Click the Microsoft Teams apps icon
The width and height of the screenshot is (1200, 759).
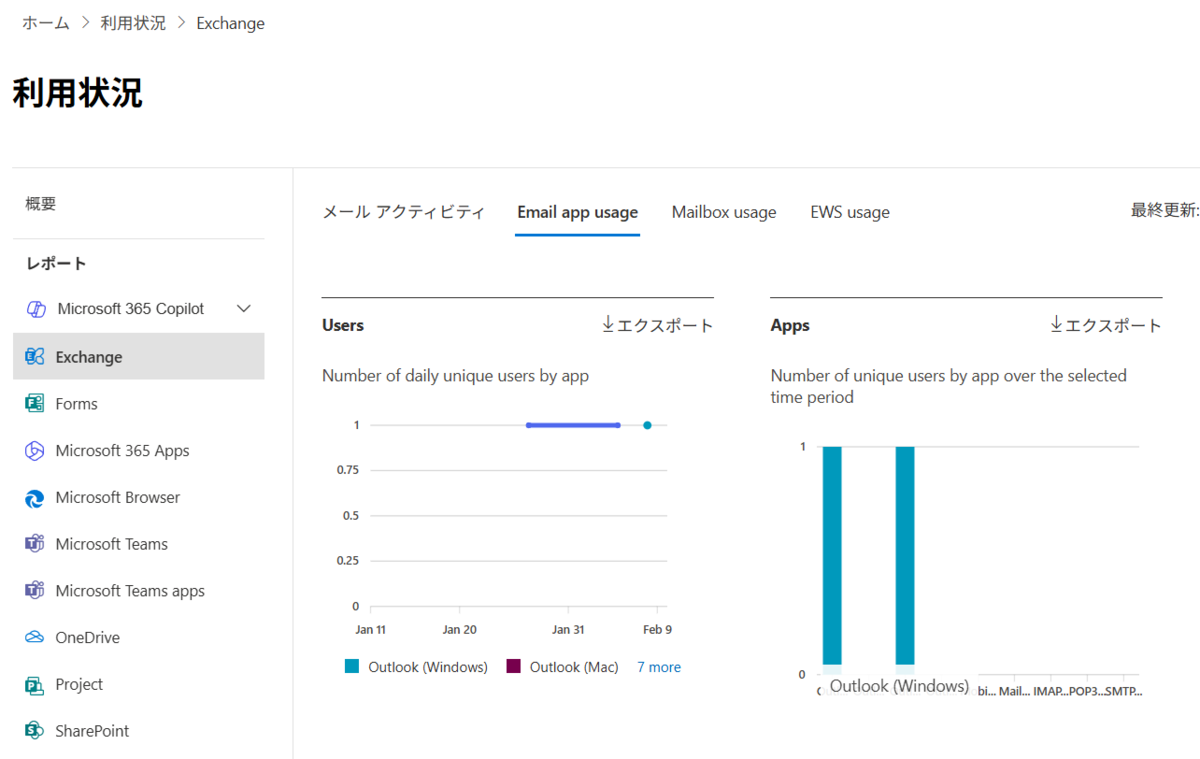pyautogui.click(x=35, y=591)
